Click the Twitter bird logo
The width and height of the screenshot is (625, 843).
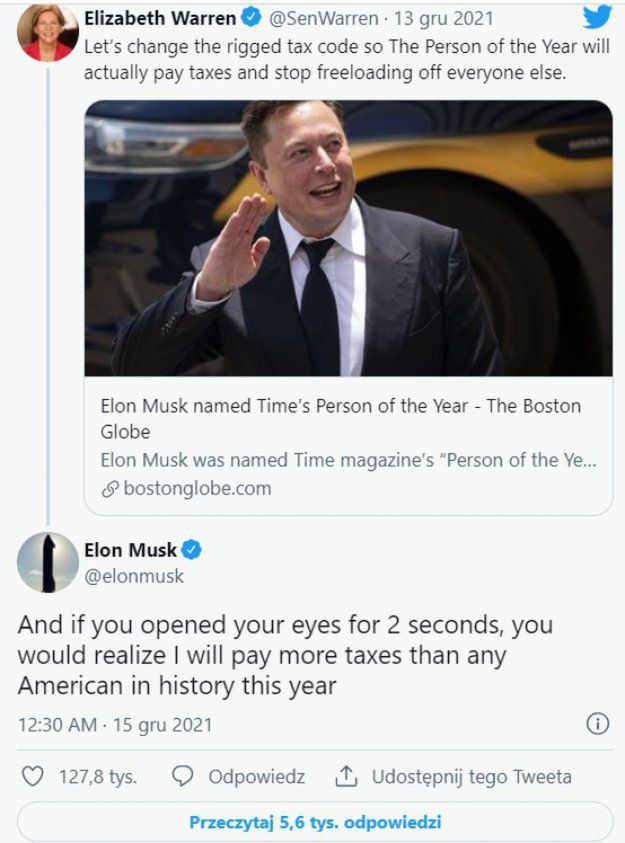pos(598,18)
